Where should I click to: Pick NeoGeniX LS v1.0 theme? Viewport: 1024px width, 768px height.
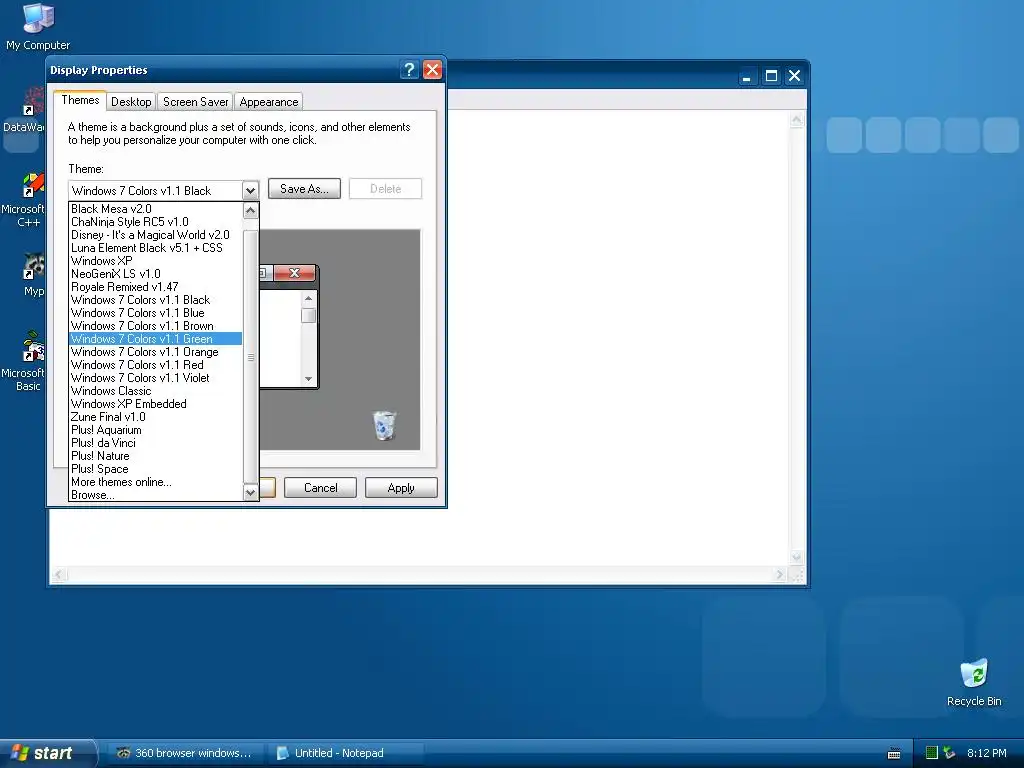coord(155,274)
